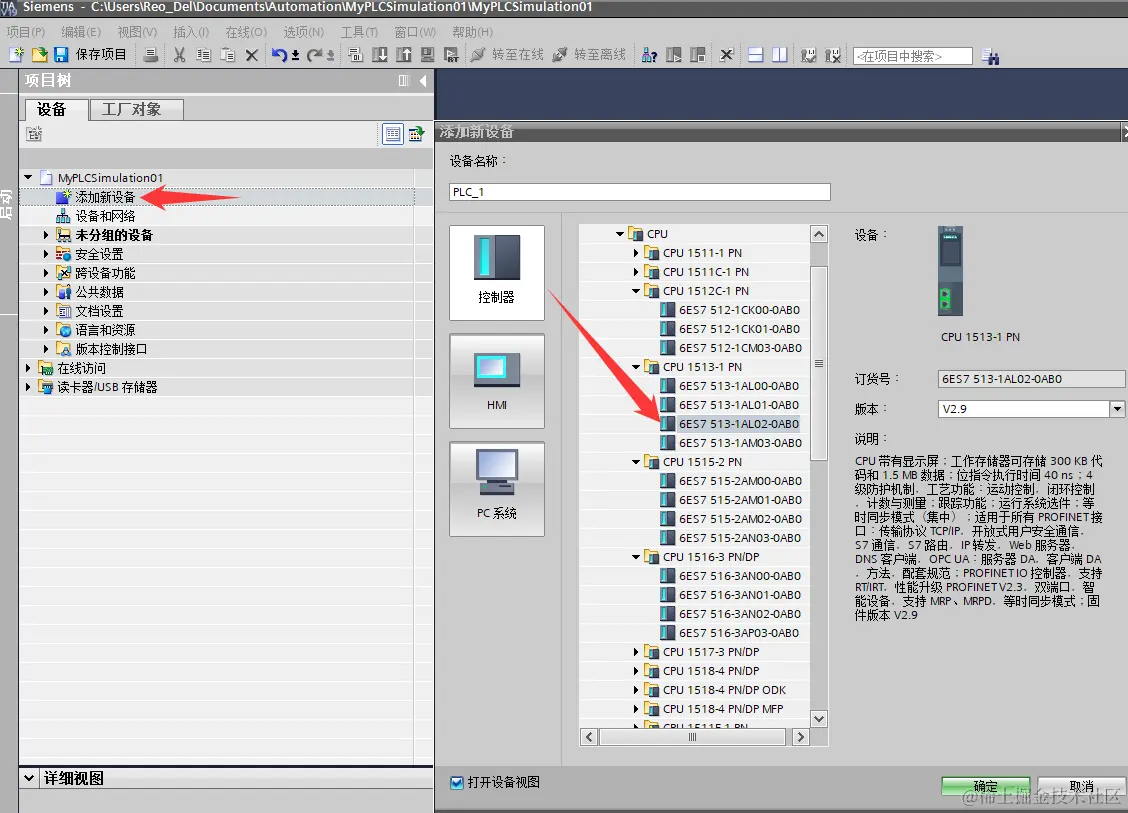Click the start runtime icon
This screenshot has width=1128, height=813.
coord(451,55)
